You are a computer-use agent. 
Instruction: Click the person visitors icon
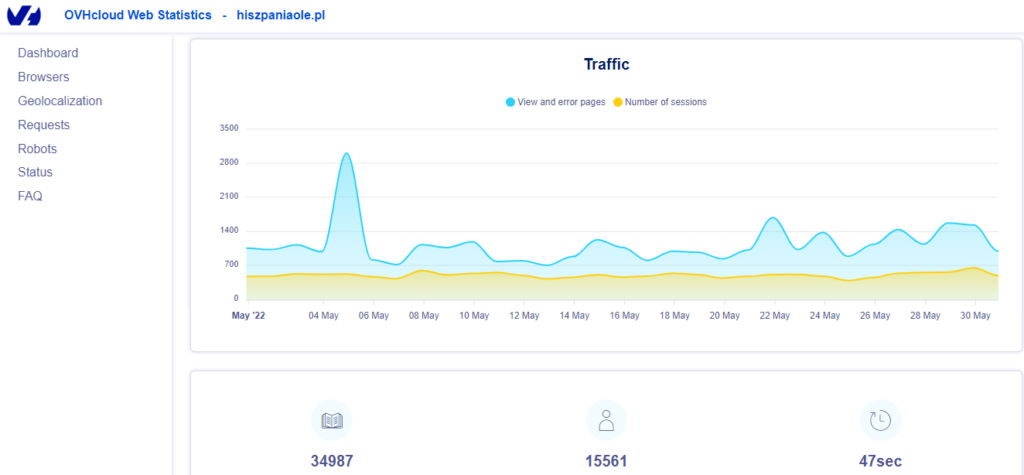pyautogui.click(x=606, y=421)
